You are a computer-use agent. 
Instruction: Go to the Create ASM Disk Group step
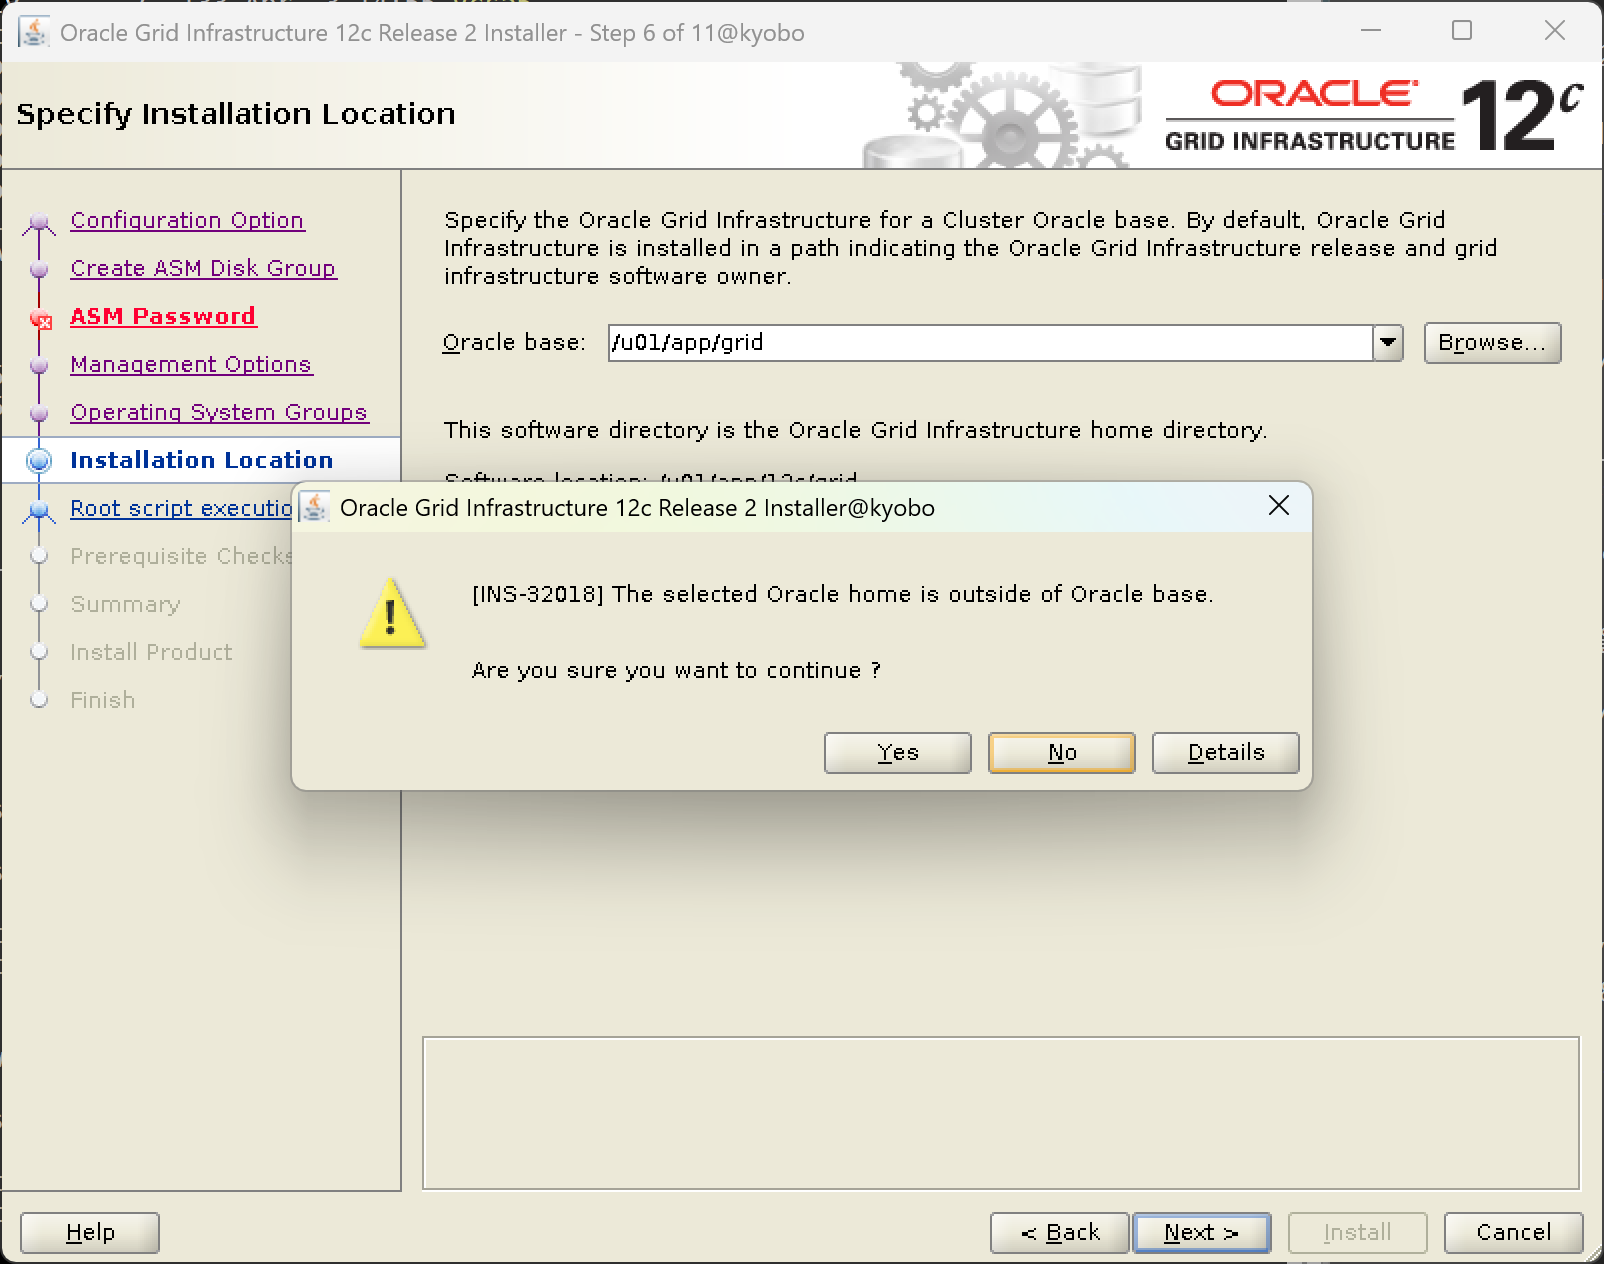pos(203,268)
